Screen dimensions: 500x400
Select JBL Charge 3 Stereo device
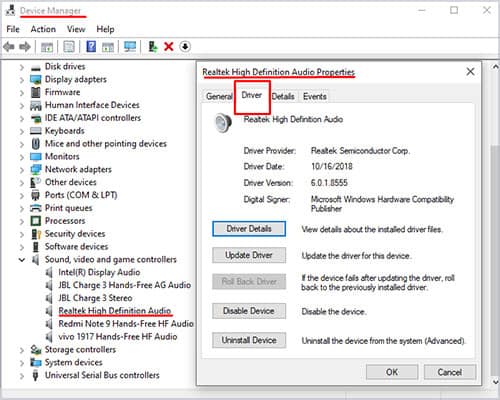[95, 298]
